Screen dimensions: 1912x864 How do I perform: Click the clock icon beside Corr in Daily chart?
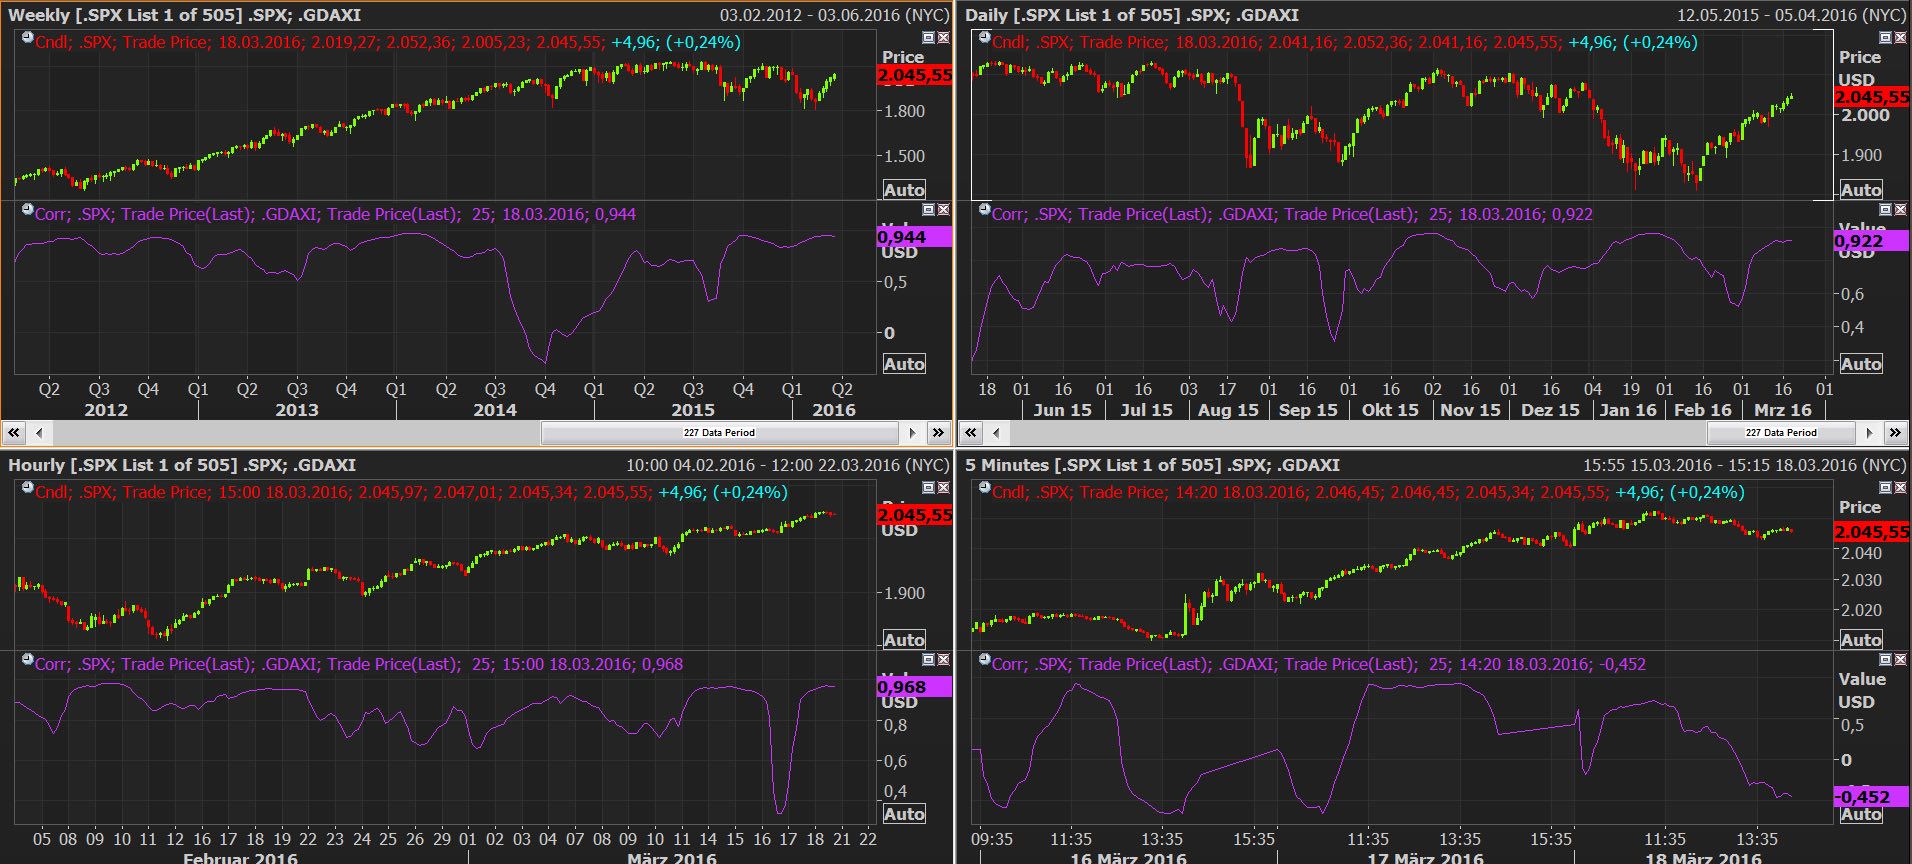click(x=984, y=210)
